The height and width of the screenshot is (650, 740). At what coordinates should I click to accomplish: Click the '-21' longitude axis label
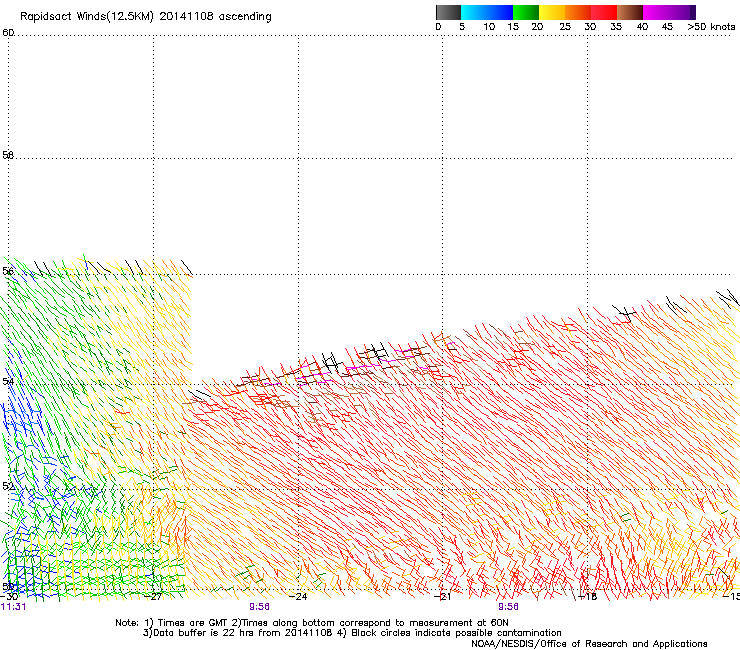444,596
